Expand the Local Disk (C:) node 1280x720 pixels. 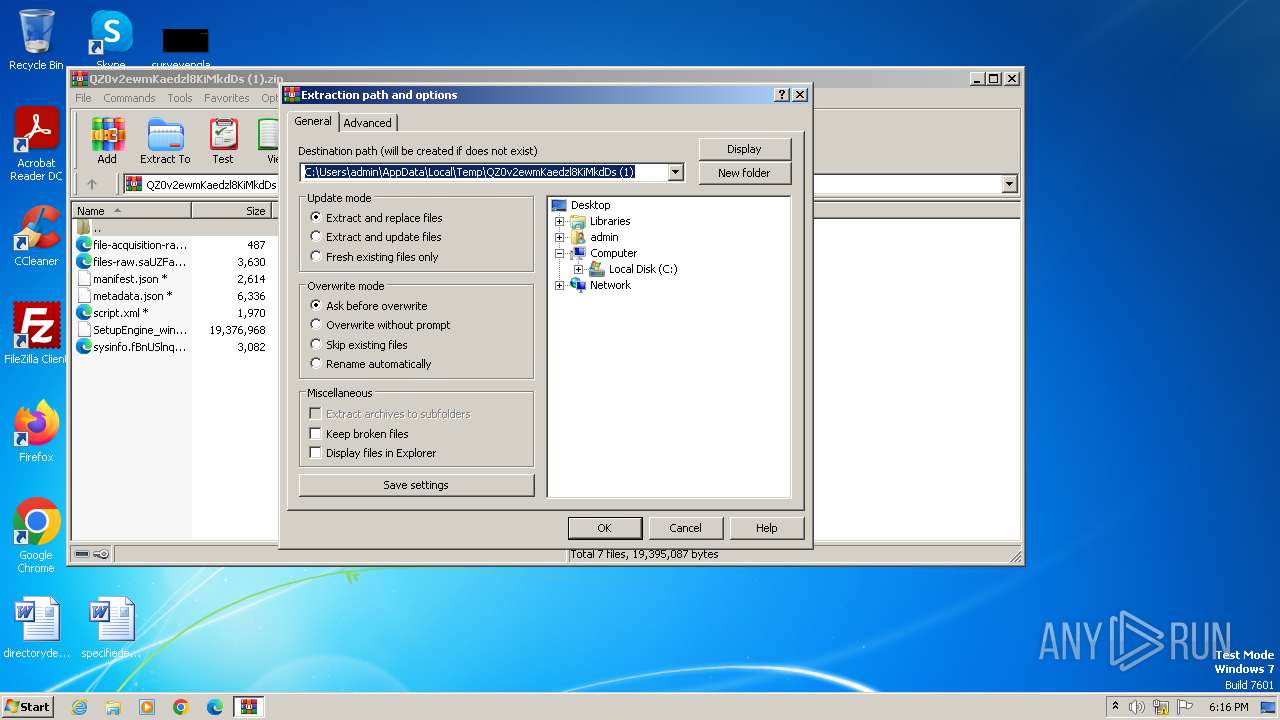point(578,269)
